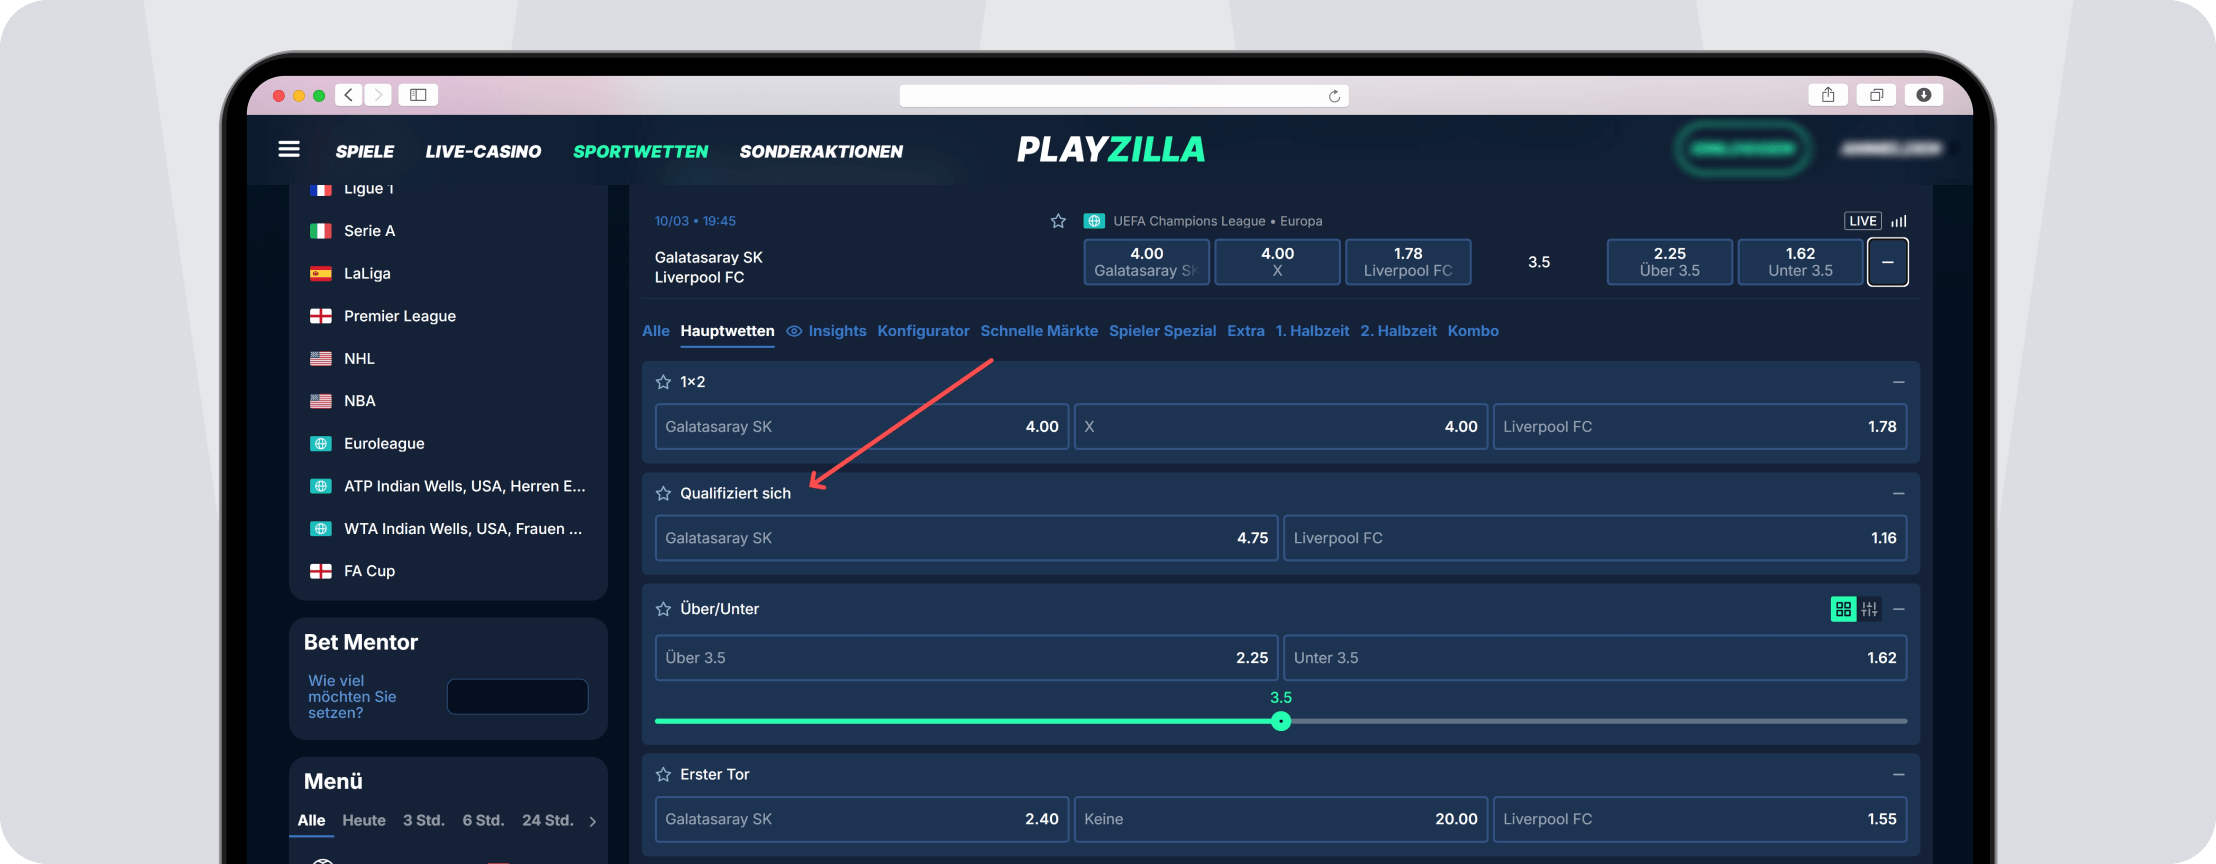Viewport: 2216px width, 864px height.
Task: Collapse the match markets with minus button
Action: [1887, 262]
